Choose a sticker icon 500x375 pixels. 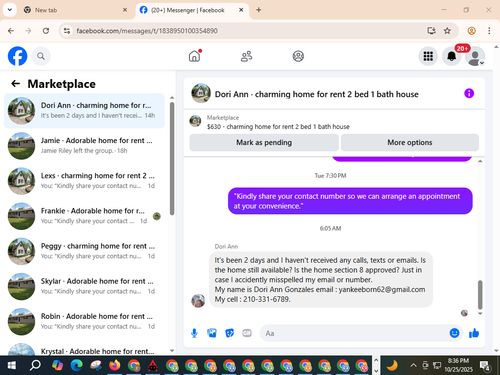tap(229, 333)
